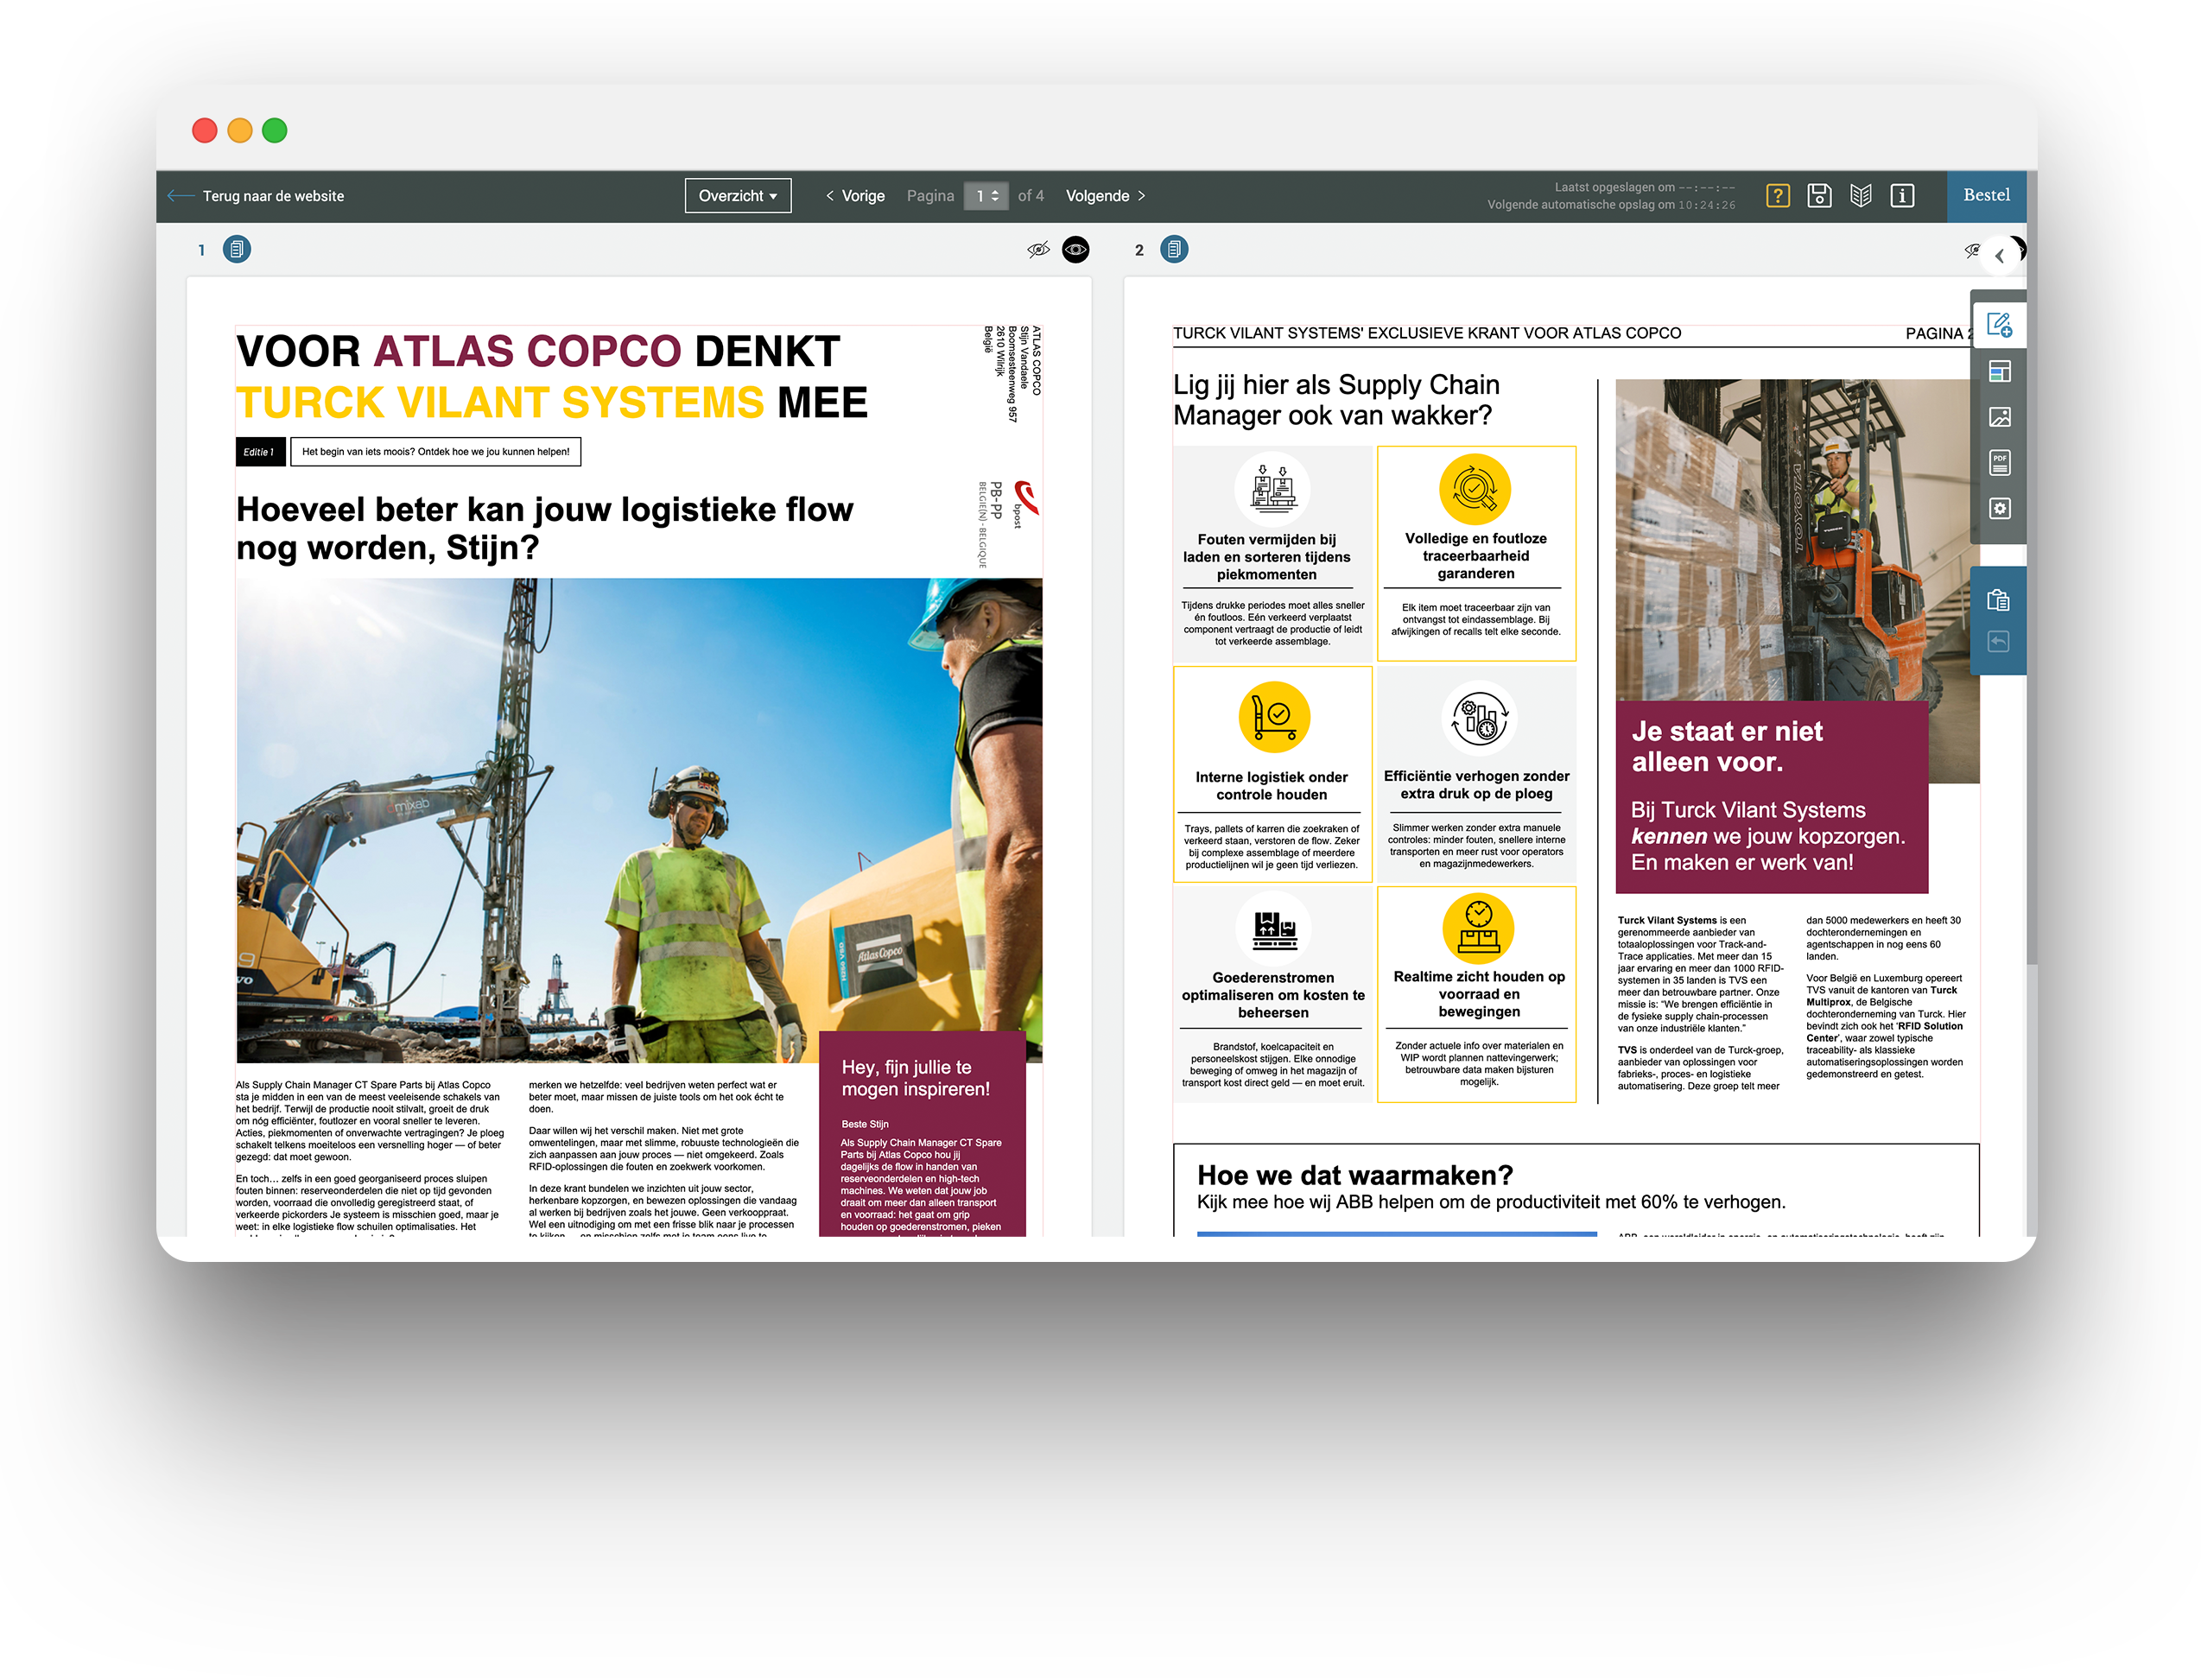Click the Bestel button
Screen dimensions: 2201x1680
[1986, 195]
